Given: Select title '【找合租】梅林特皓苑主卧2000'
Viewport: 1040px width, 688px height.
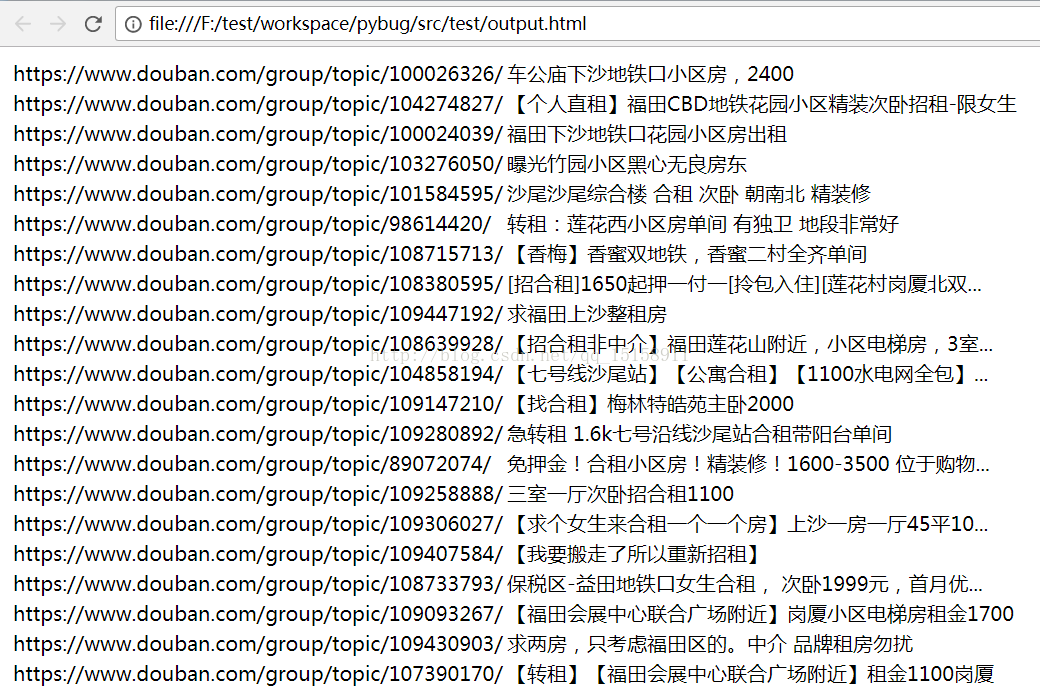Looking at the screenshot, I should (x=651, y=403).
